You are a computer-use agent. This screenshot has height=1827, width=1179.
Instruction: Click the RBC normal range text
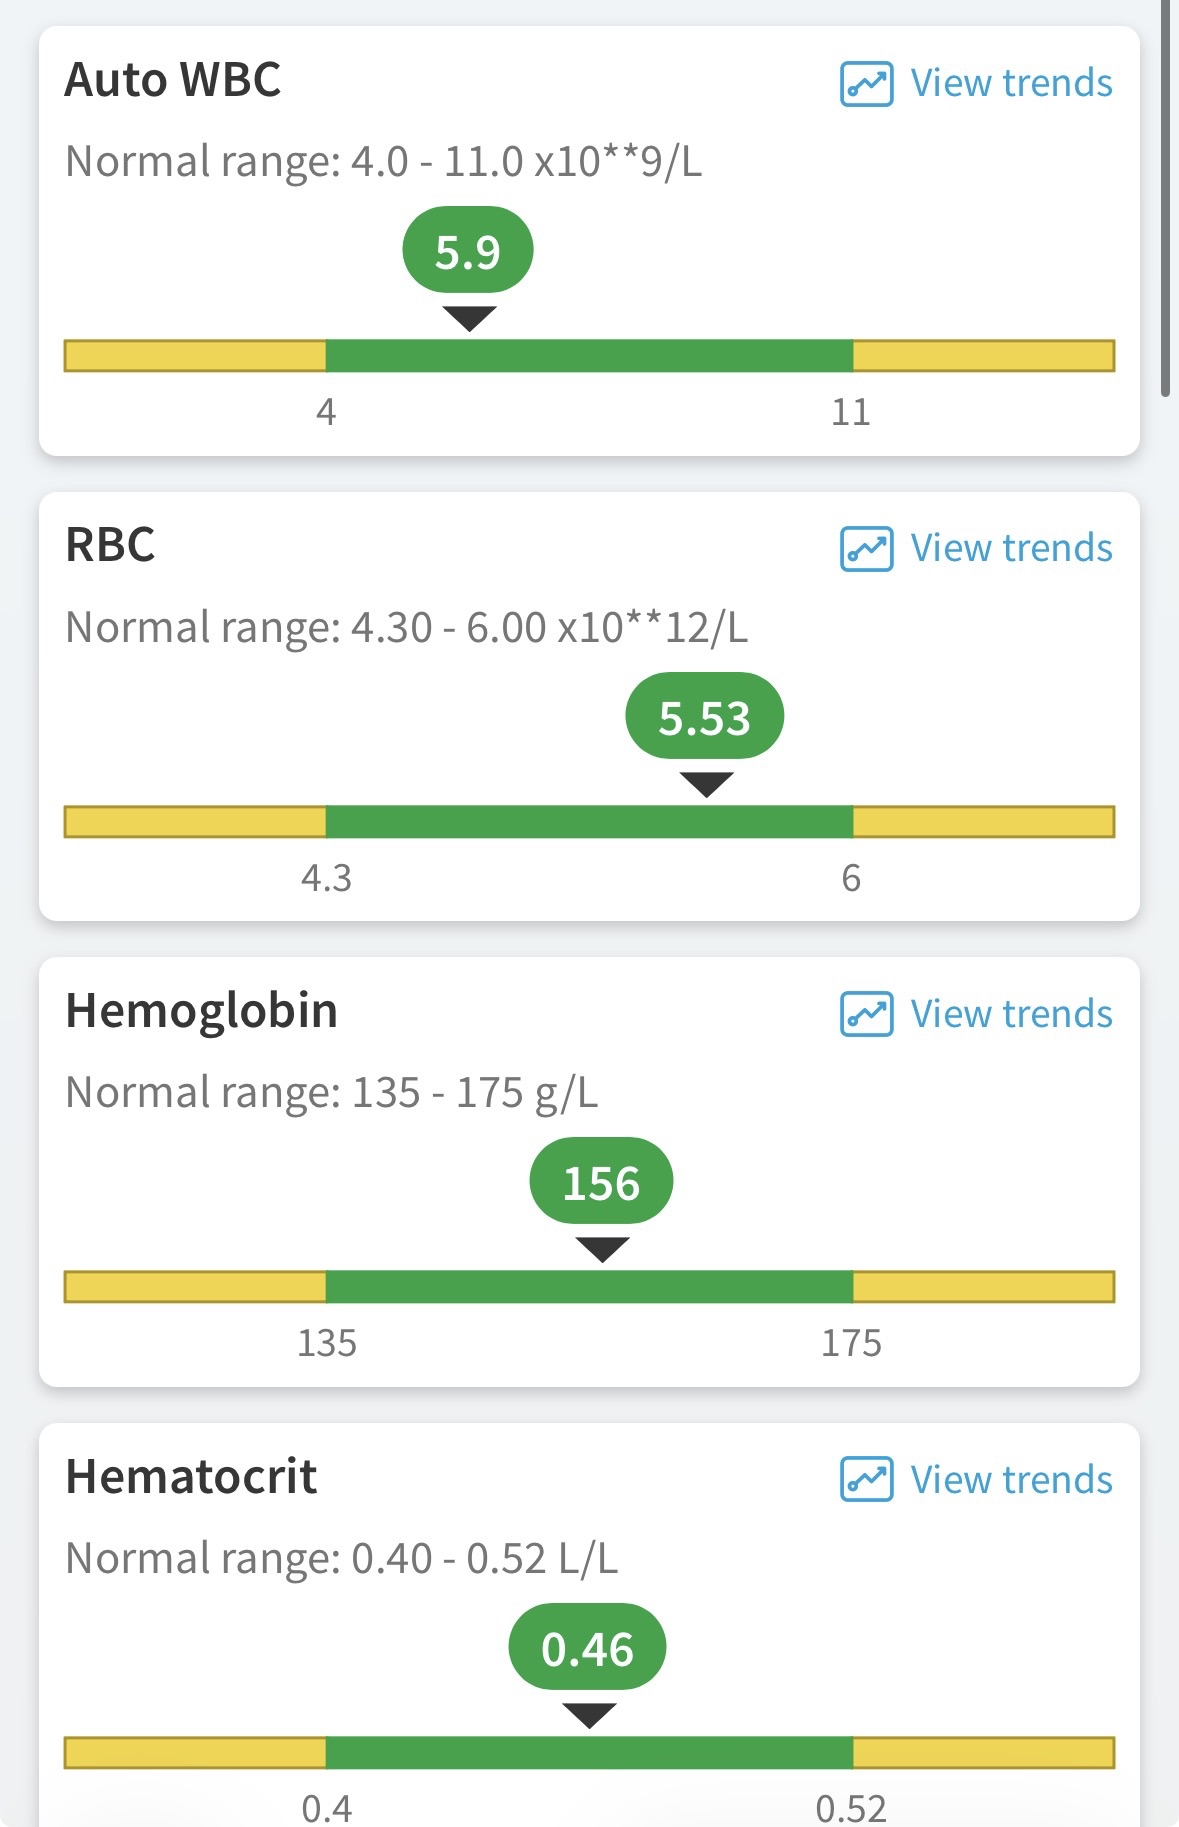tap(406, 628)
